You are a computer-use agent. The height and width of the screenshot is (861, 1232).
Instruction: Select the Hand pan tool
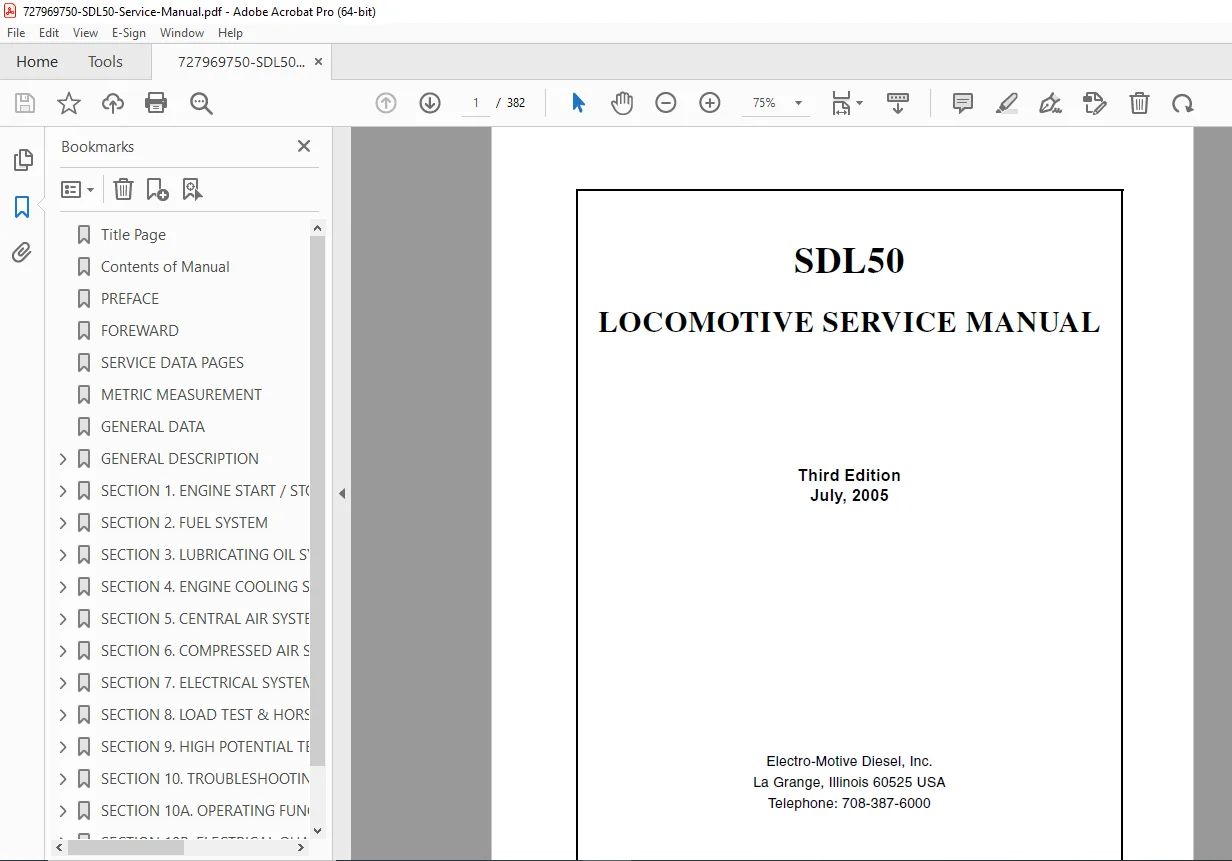pyautogui.click(x=622, y=103)
